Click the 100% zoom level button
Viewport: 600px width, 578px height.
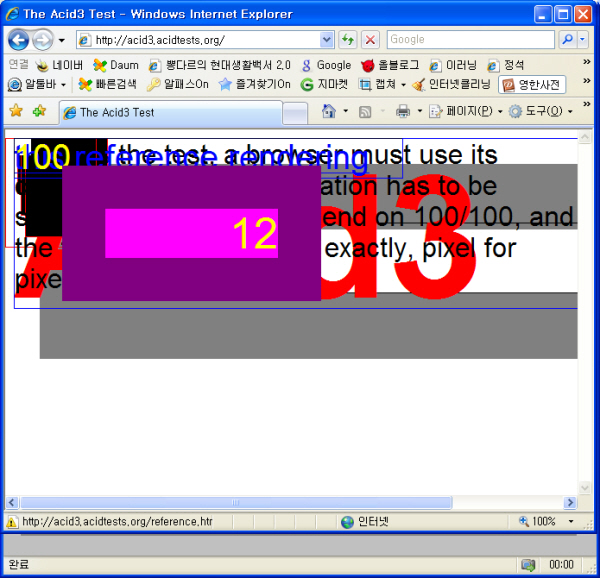537,521
